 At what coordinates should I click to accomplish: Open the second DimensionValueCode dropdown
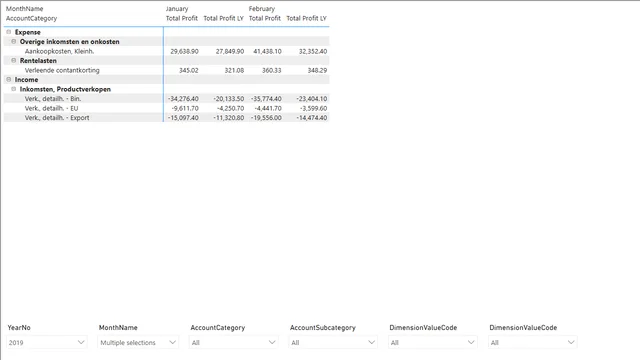[532, 342]
